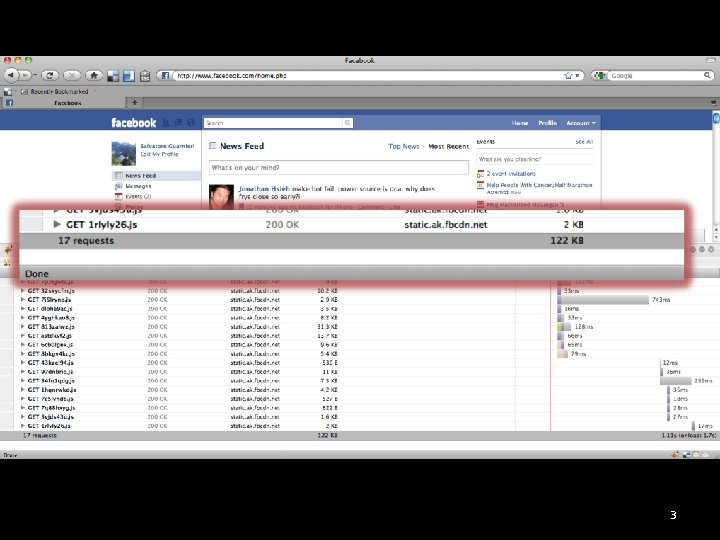Click the browser Forward arrow button
Screen dimensions: 720x540
[25, 75]
